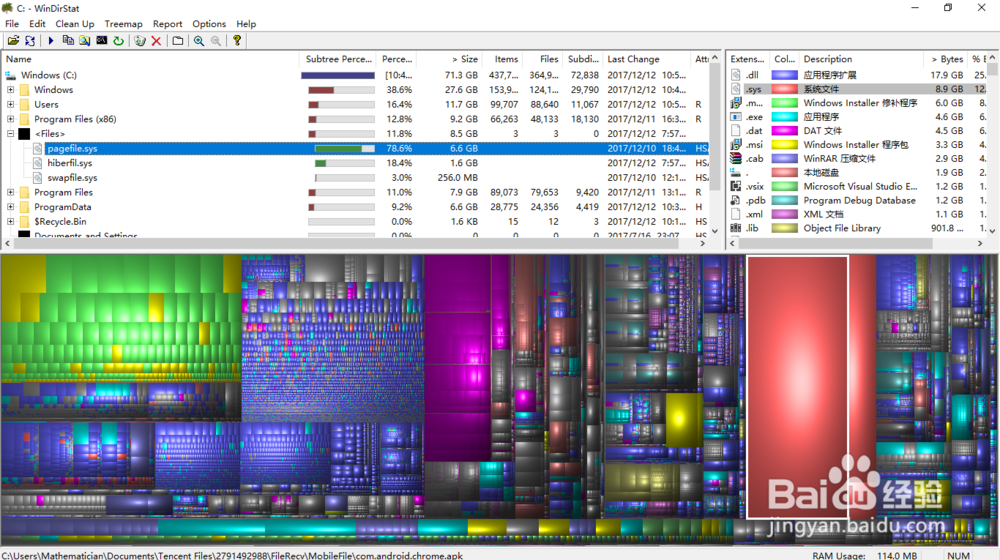Click the .vsix extension icon
This screenshot has width=1000, height=560.
[x=736, y=186]
